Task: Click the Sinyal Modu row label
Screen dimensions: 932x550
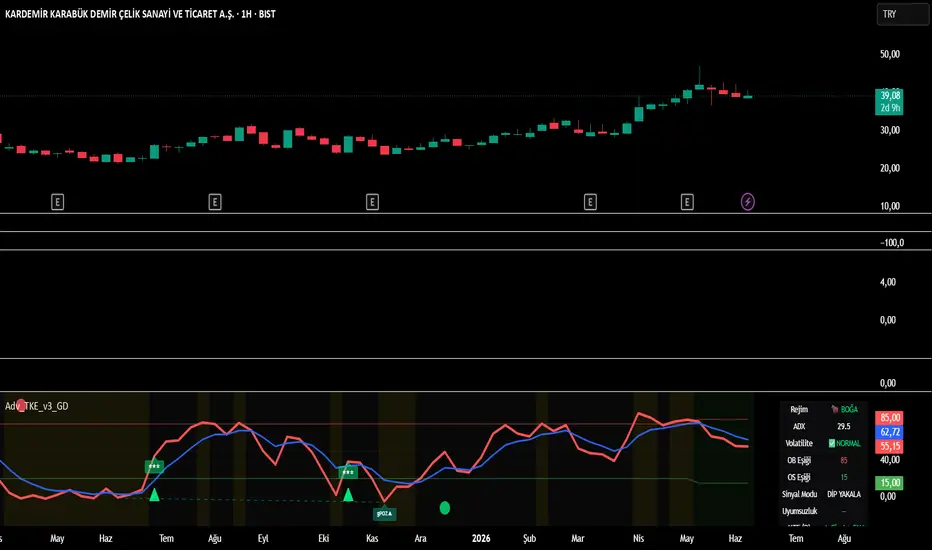Action: coord(799,495)
